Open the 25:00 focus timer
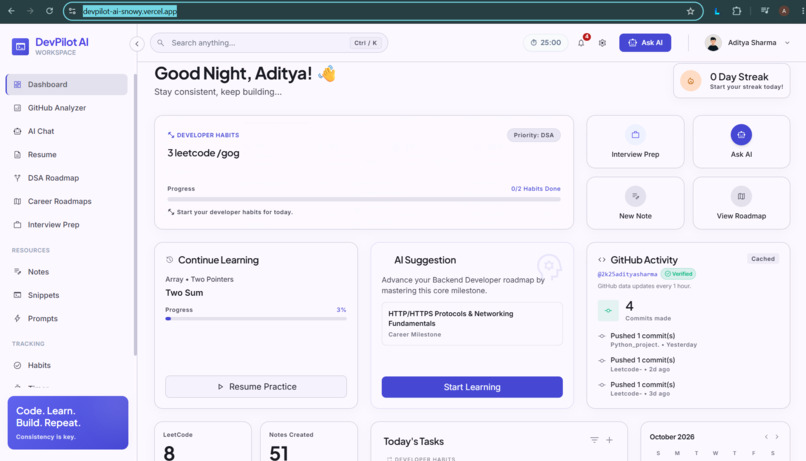 pos(545,43)
